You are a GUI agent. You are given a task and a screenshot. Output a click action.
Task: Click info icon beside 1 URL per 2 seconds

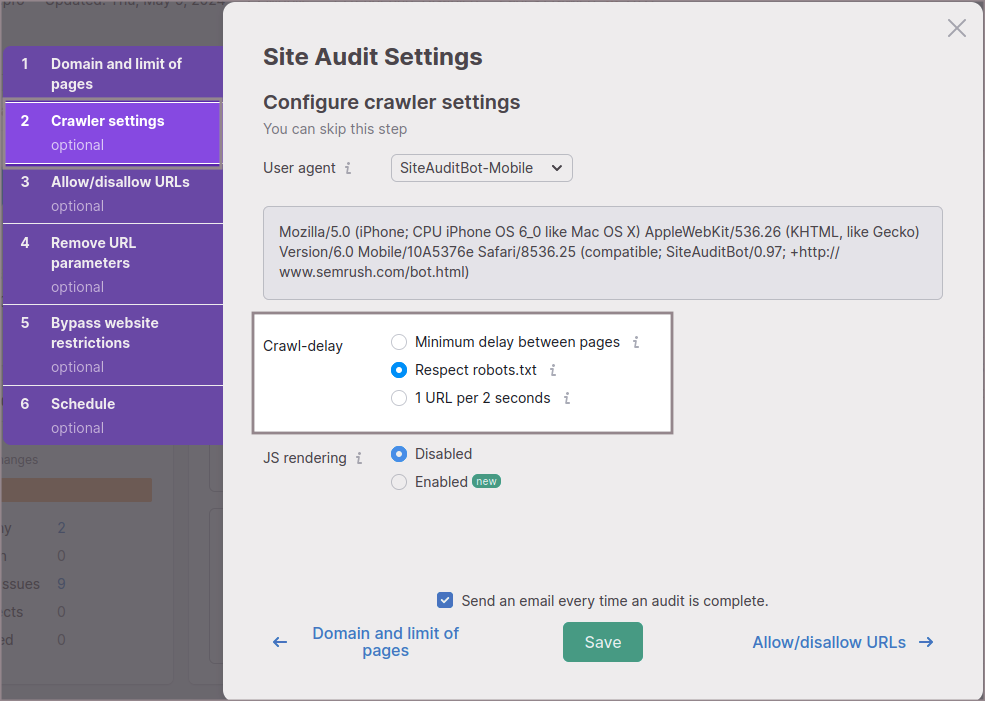pos(566,398)
